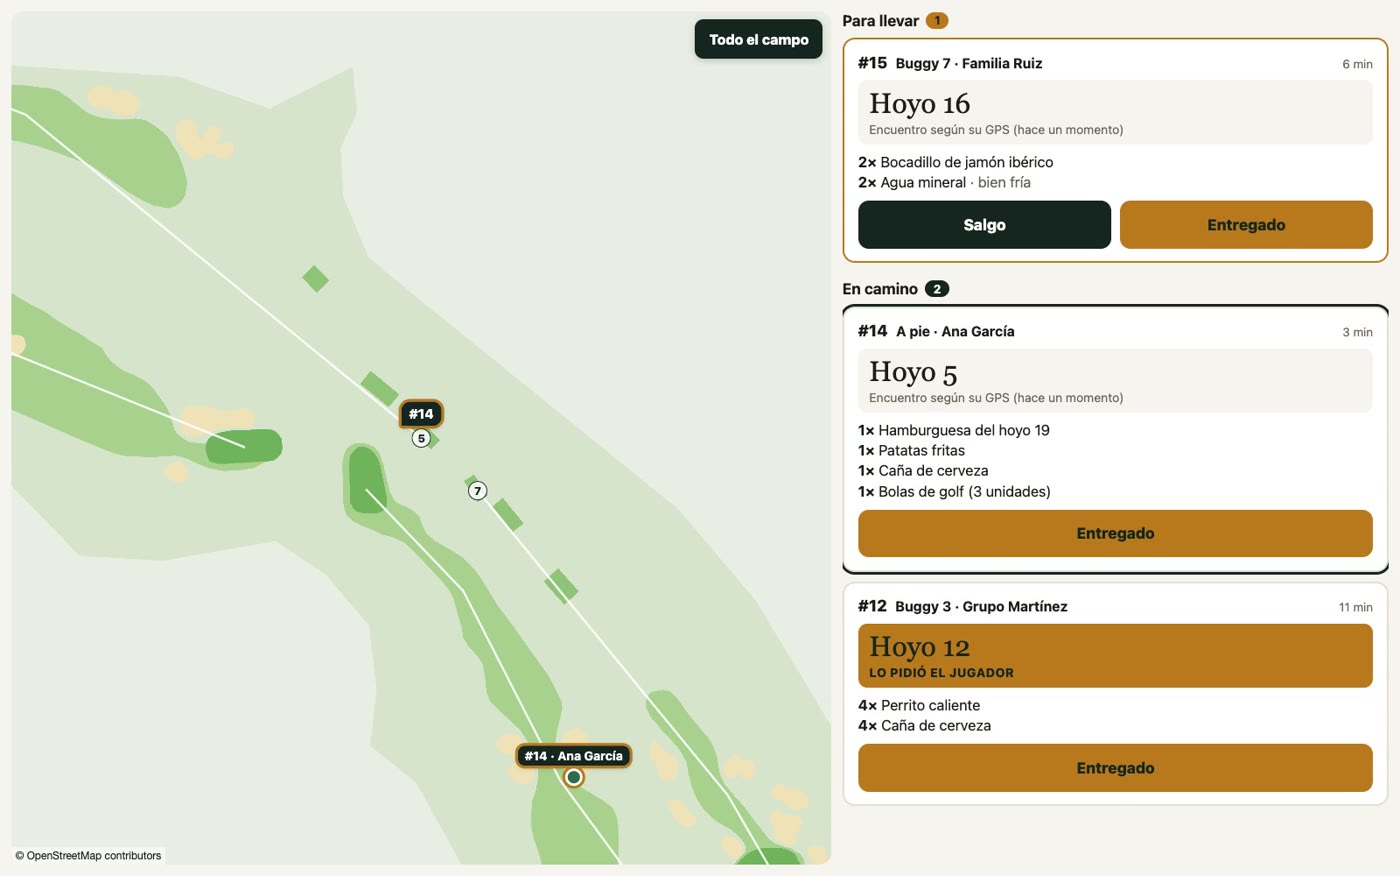Mark order #15 Familia Ruiz as Entregado
1400x876 pixels.
pos(1246,225)
